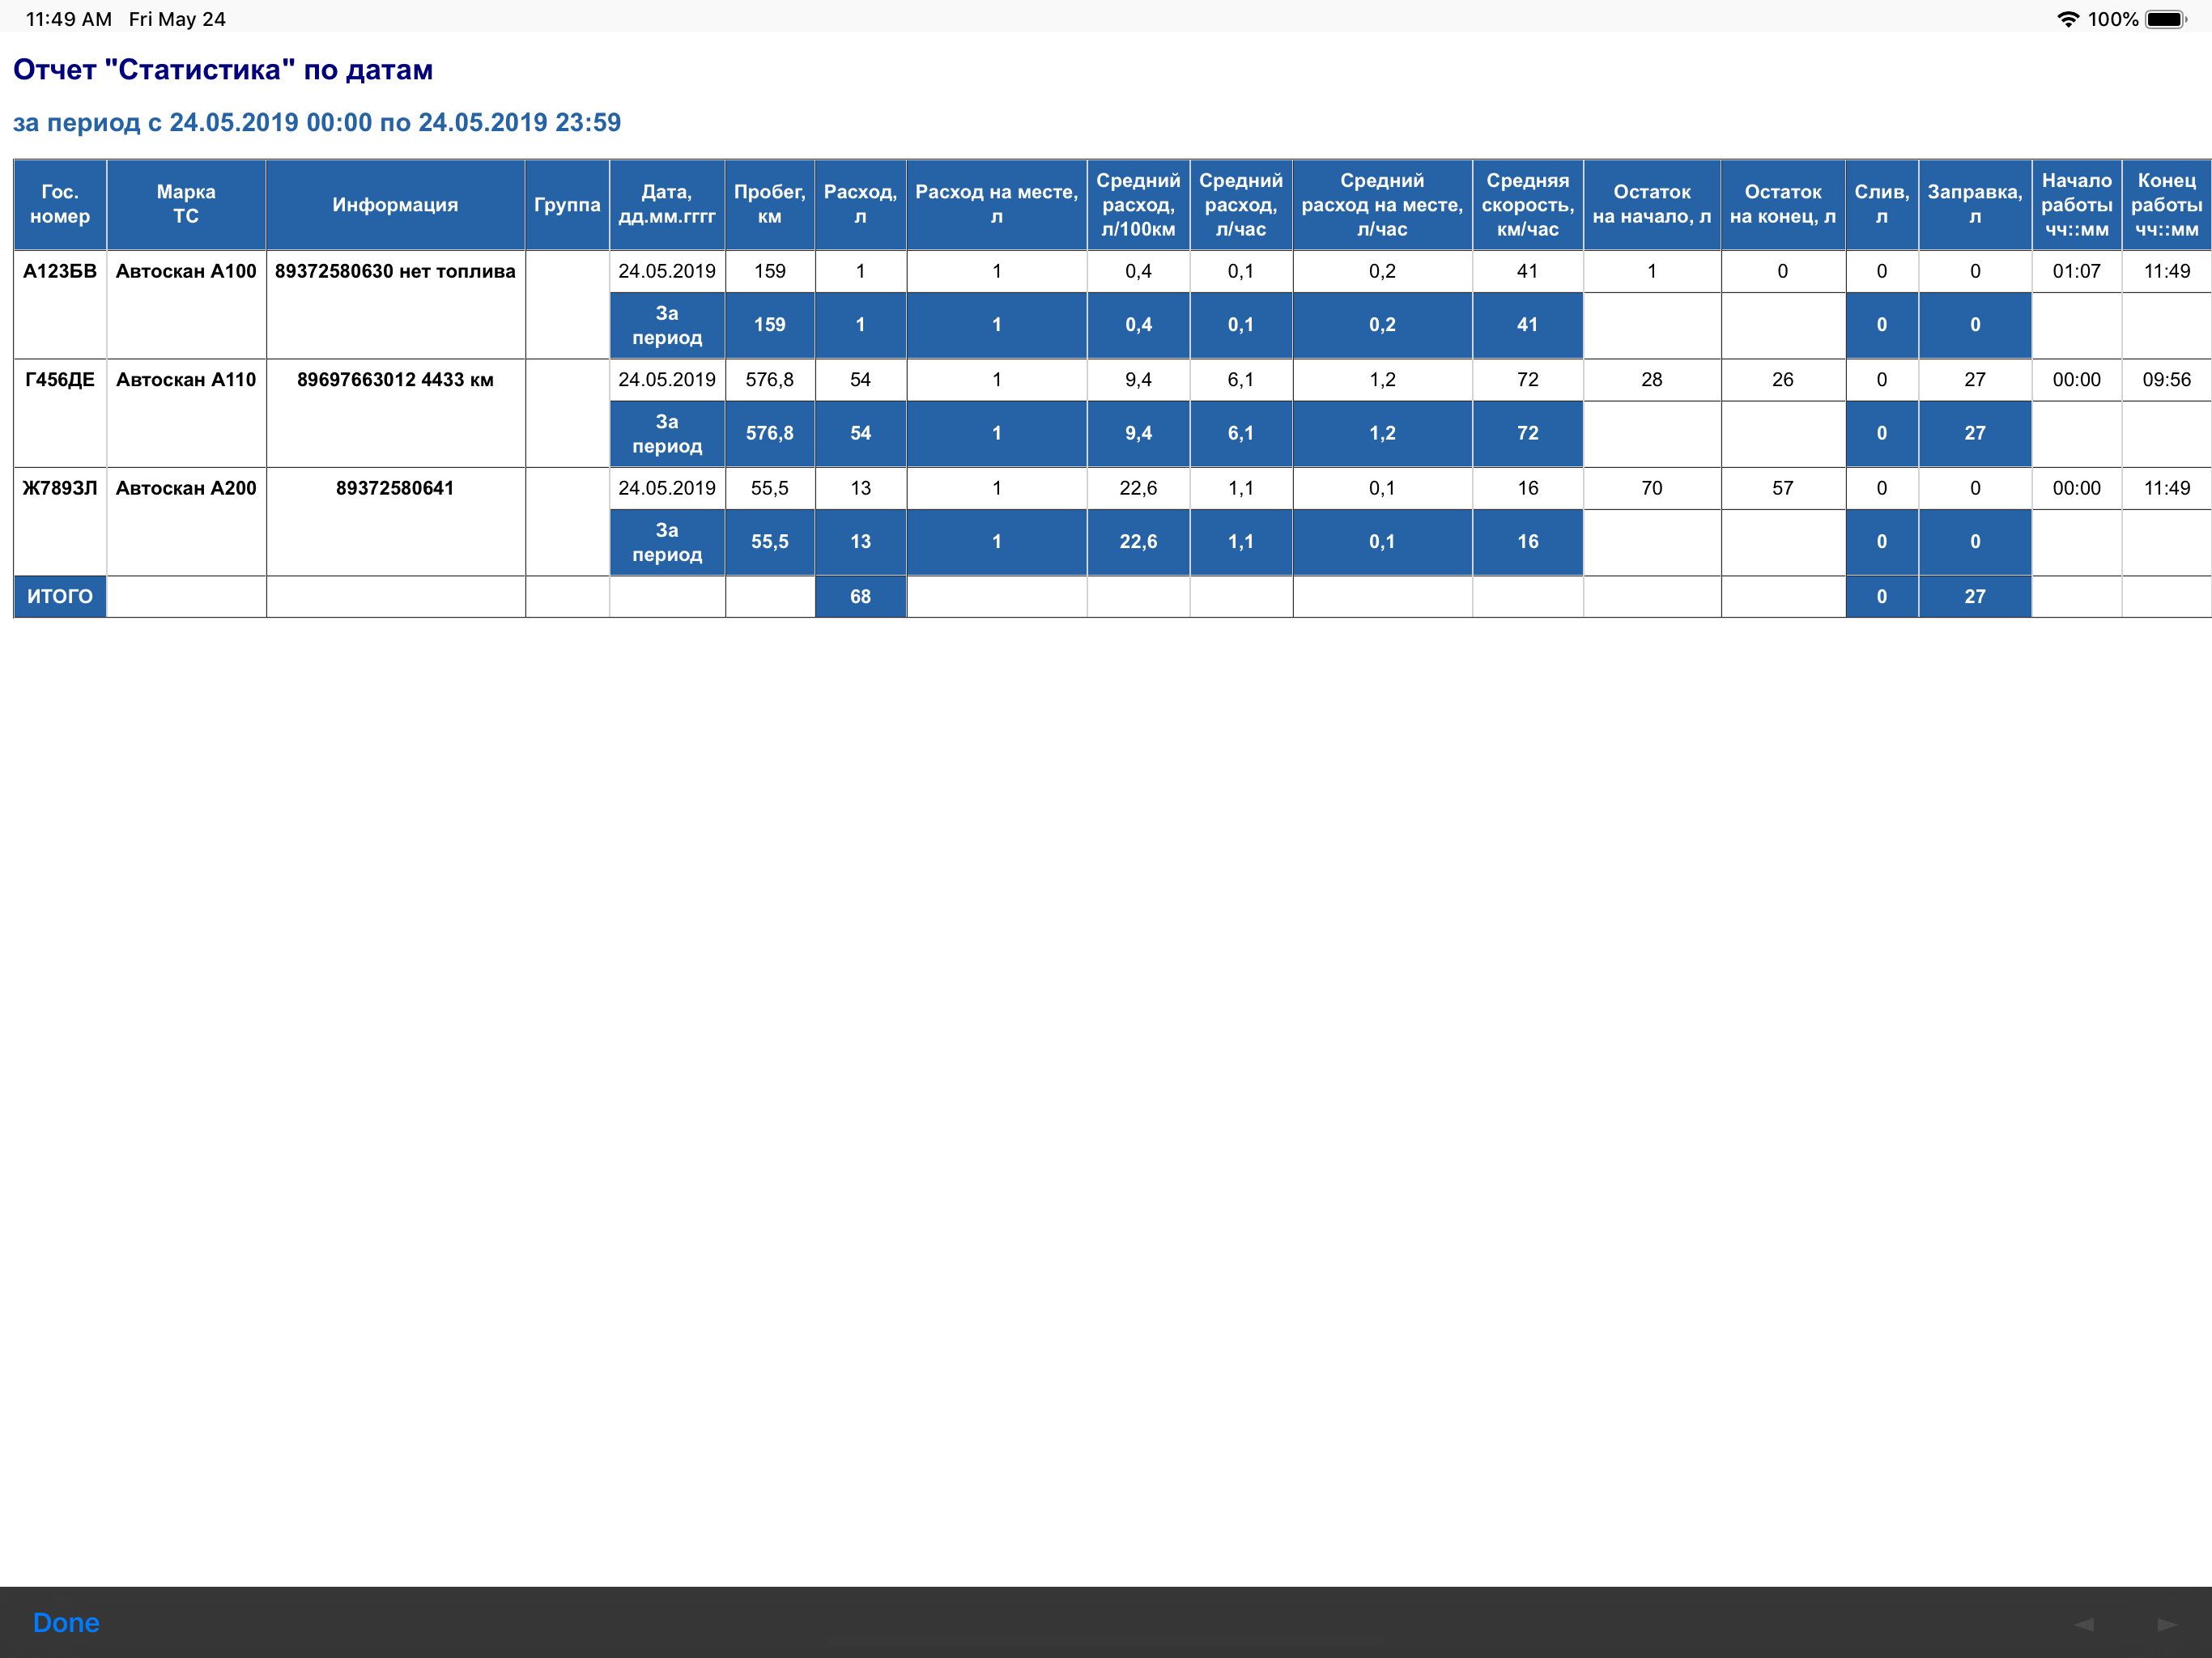Click the 'Конец работы' column header
2212x1658 pixels.
[x=2167, y=204]
